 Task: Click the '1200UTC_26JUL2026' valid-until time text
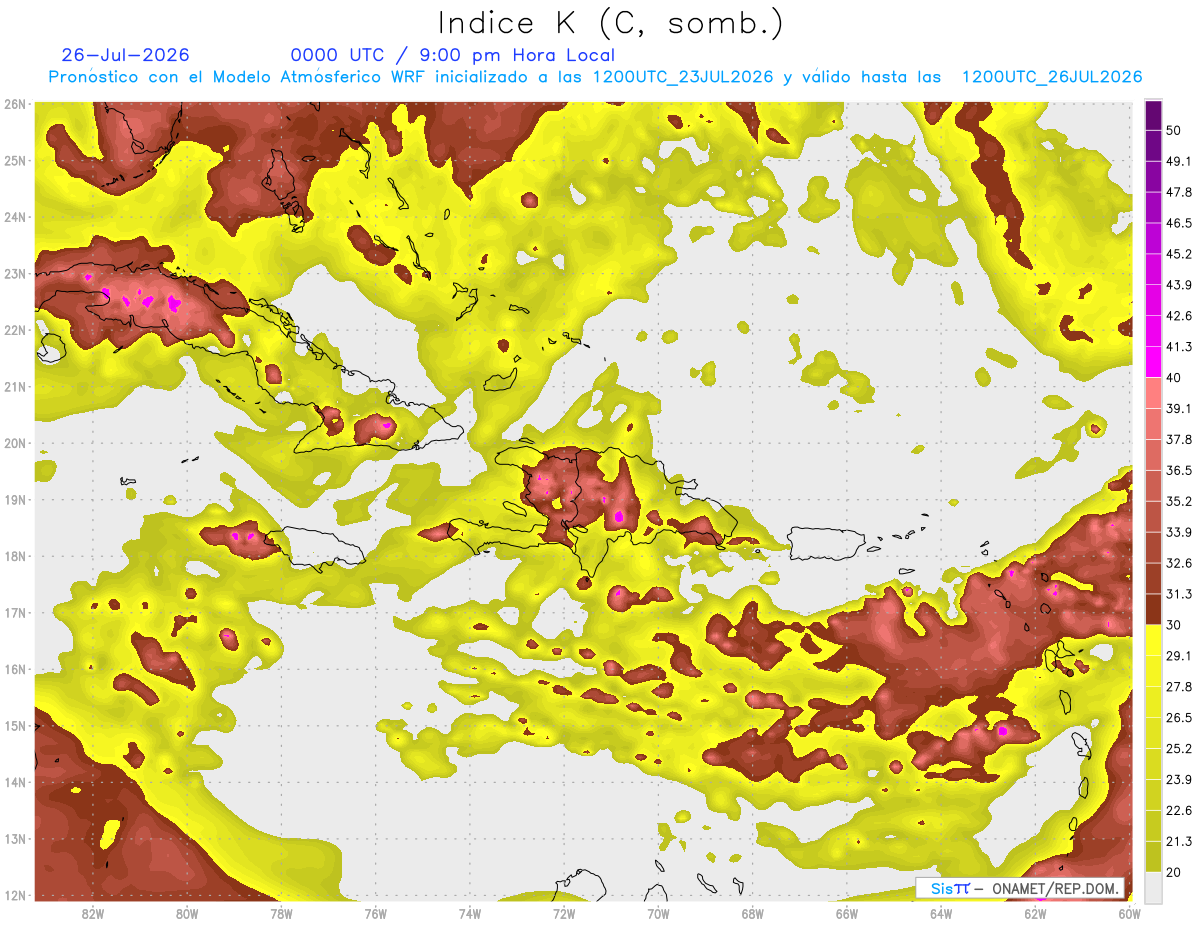pyautogui.click(x=1052, y=77)
